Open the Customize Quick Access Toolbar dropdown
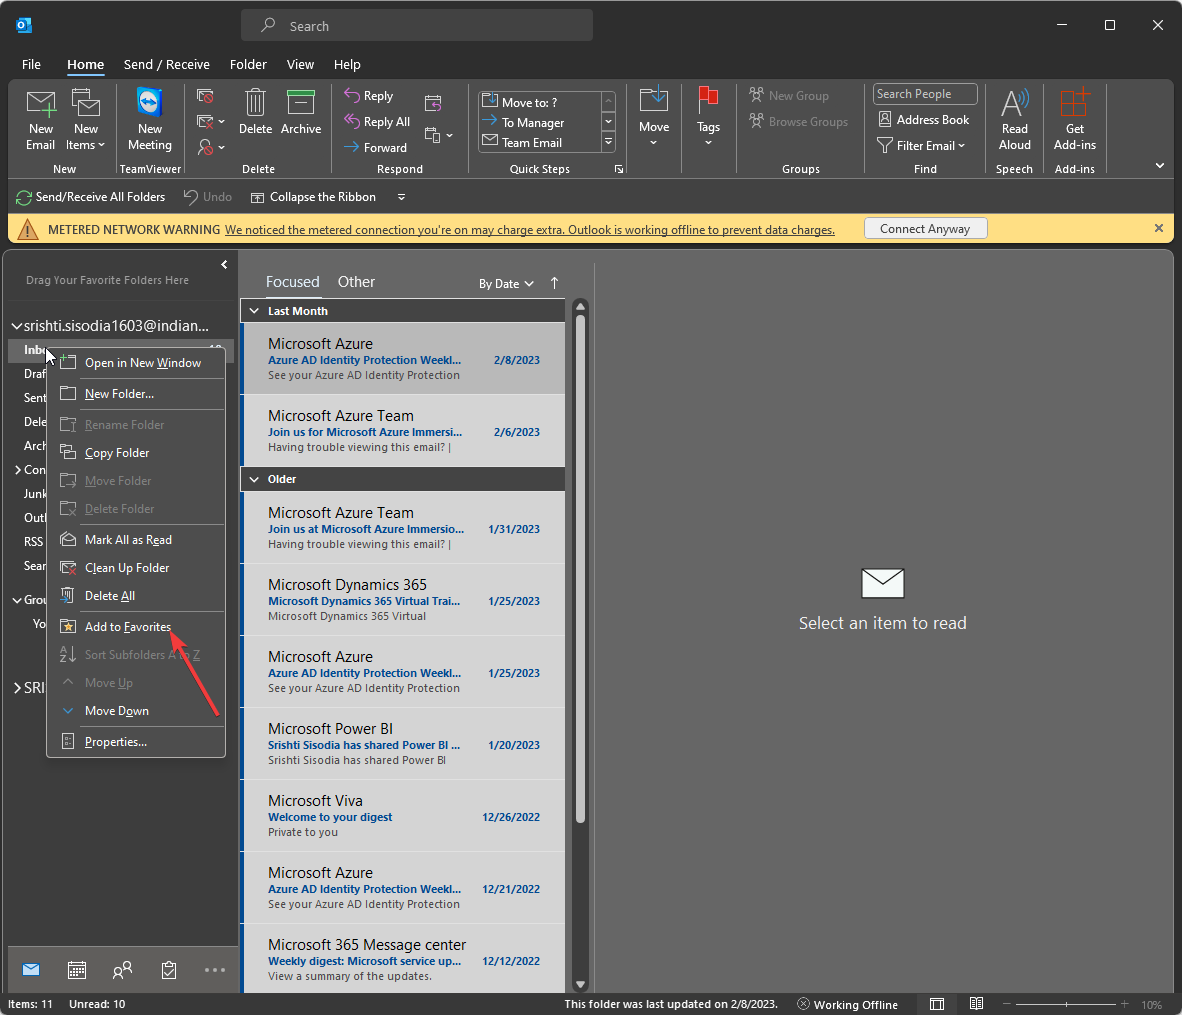Screen dimensions: 1182x1015 [x=401, y=197]
